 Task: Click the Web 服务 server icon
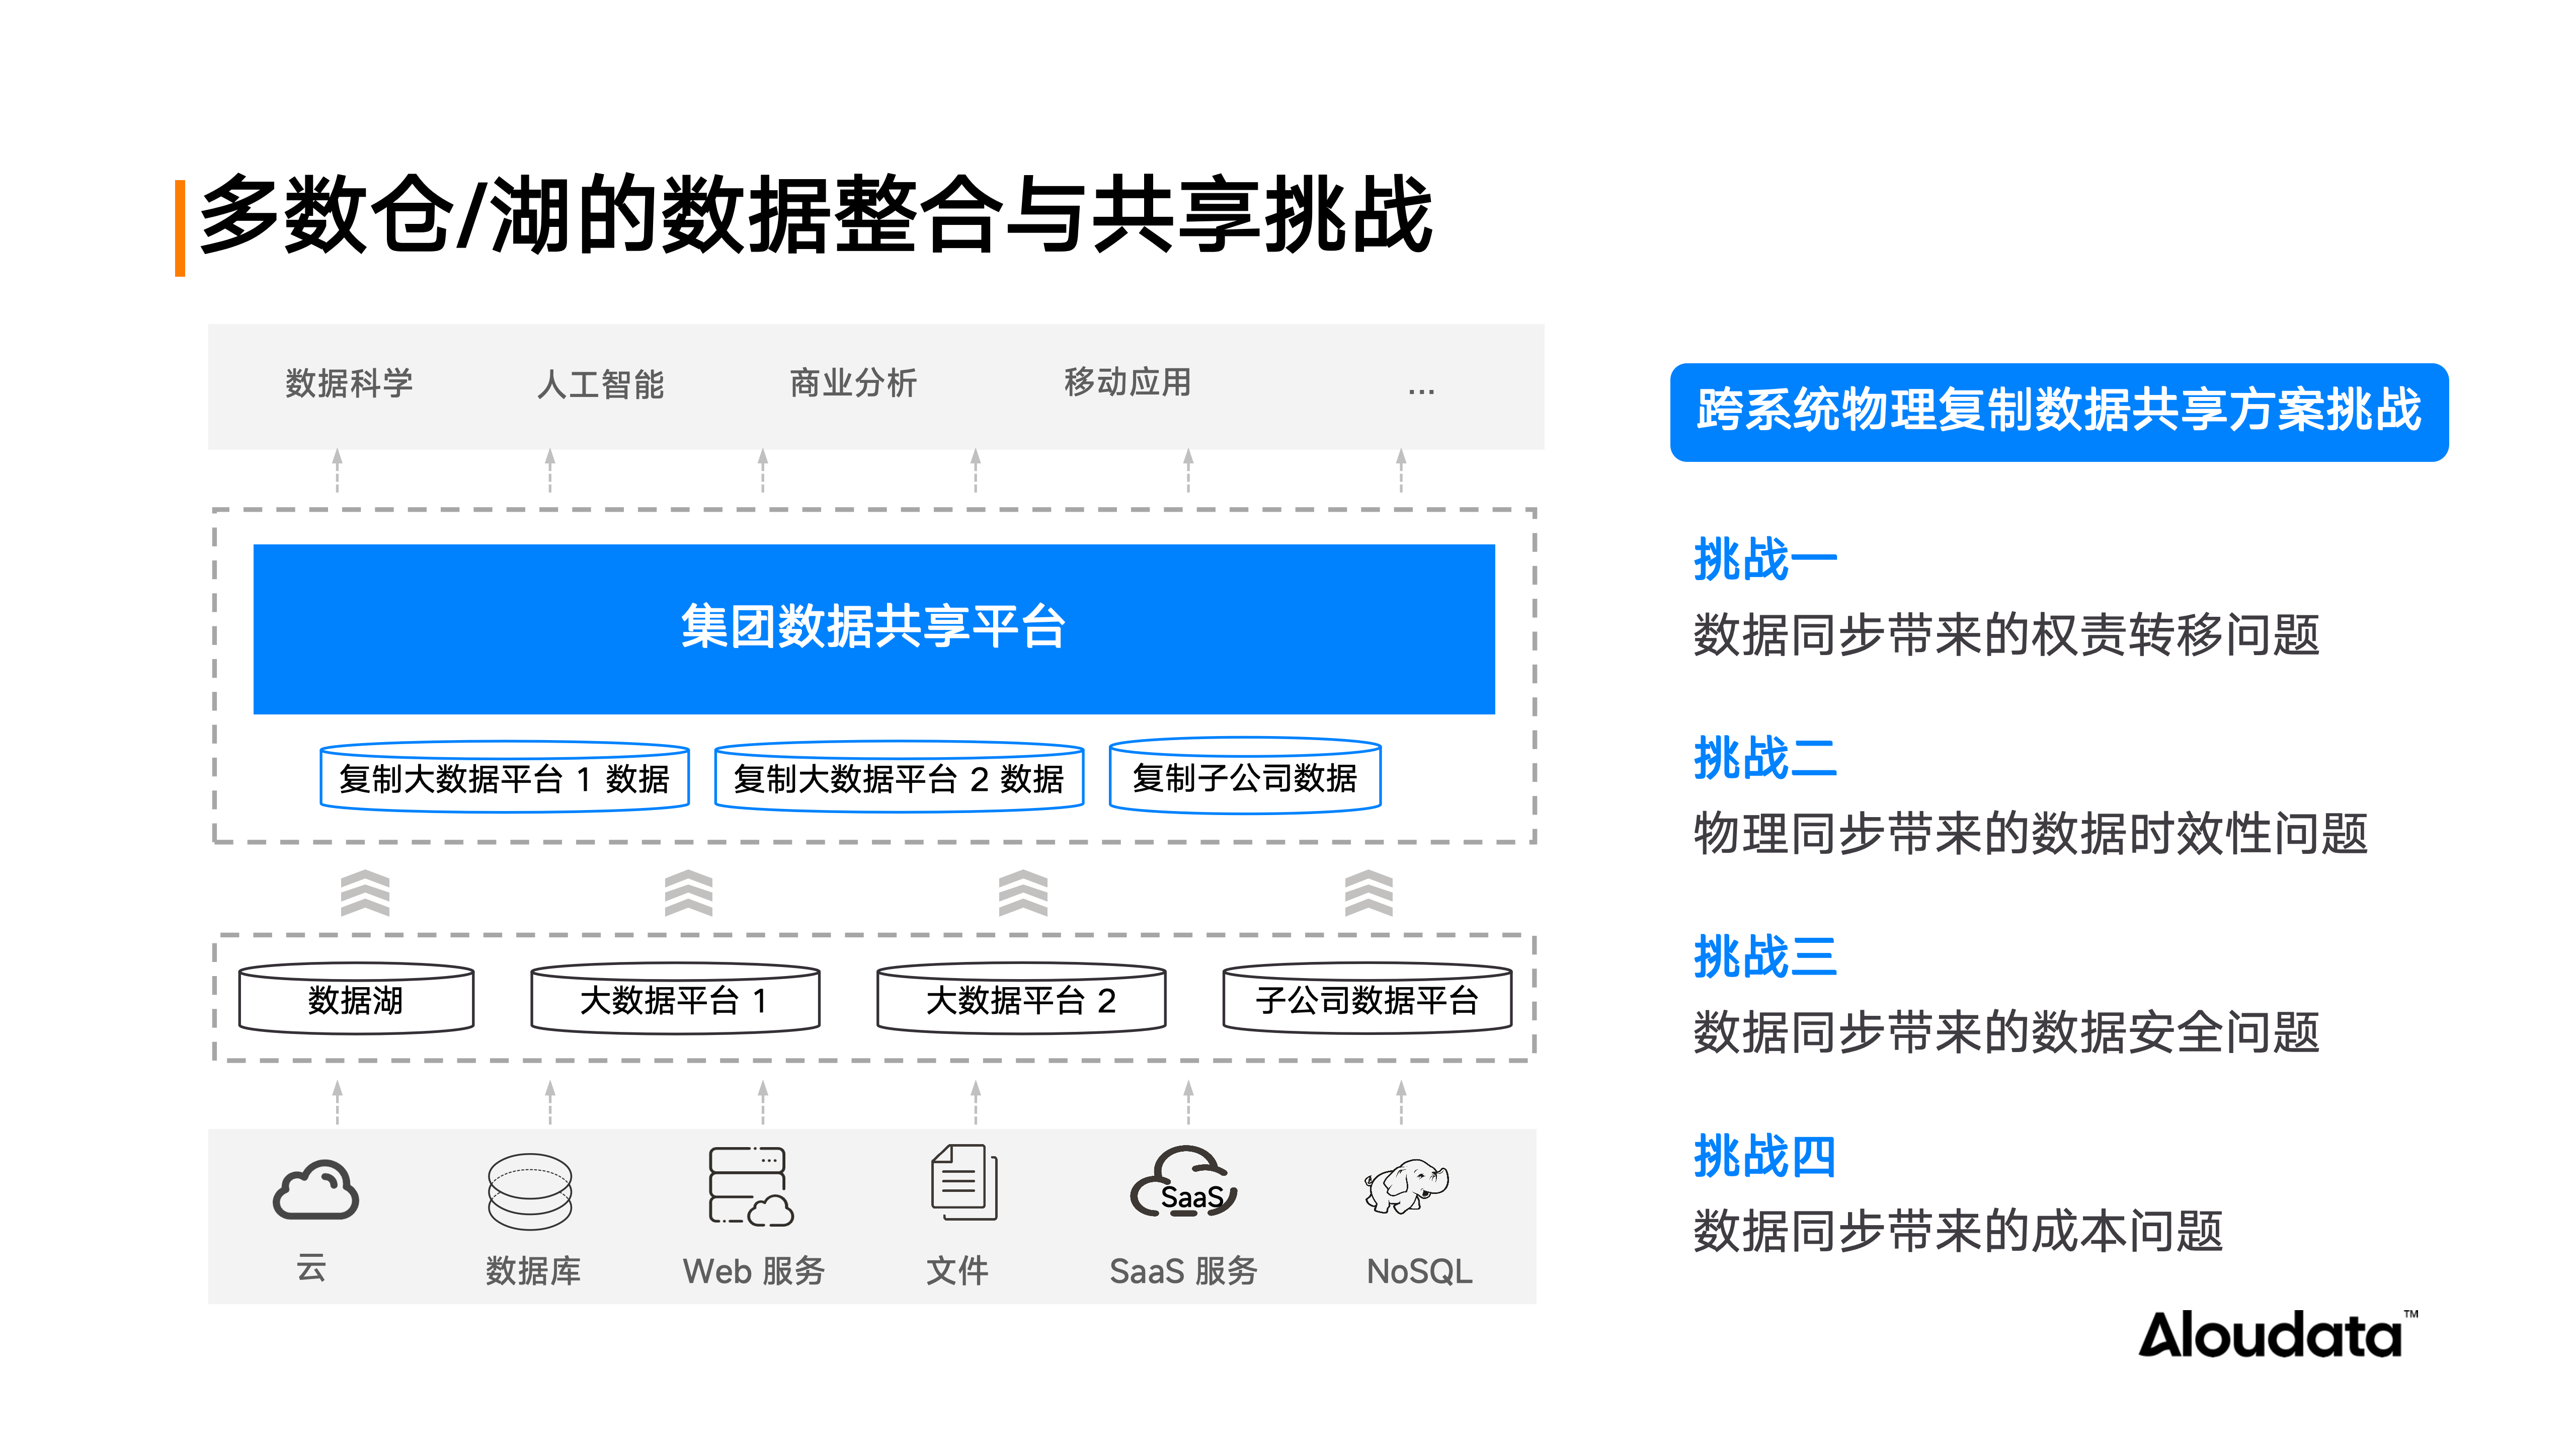(750, 1187)
